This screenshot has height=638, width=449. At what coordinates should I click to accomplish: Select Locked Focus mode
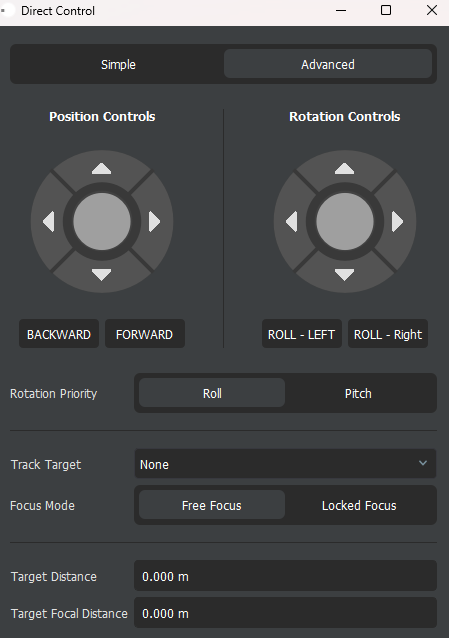pyautogui.click(x=359, y=505)
